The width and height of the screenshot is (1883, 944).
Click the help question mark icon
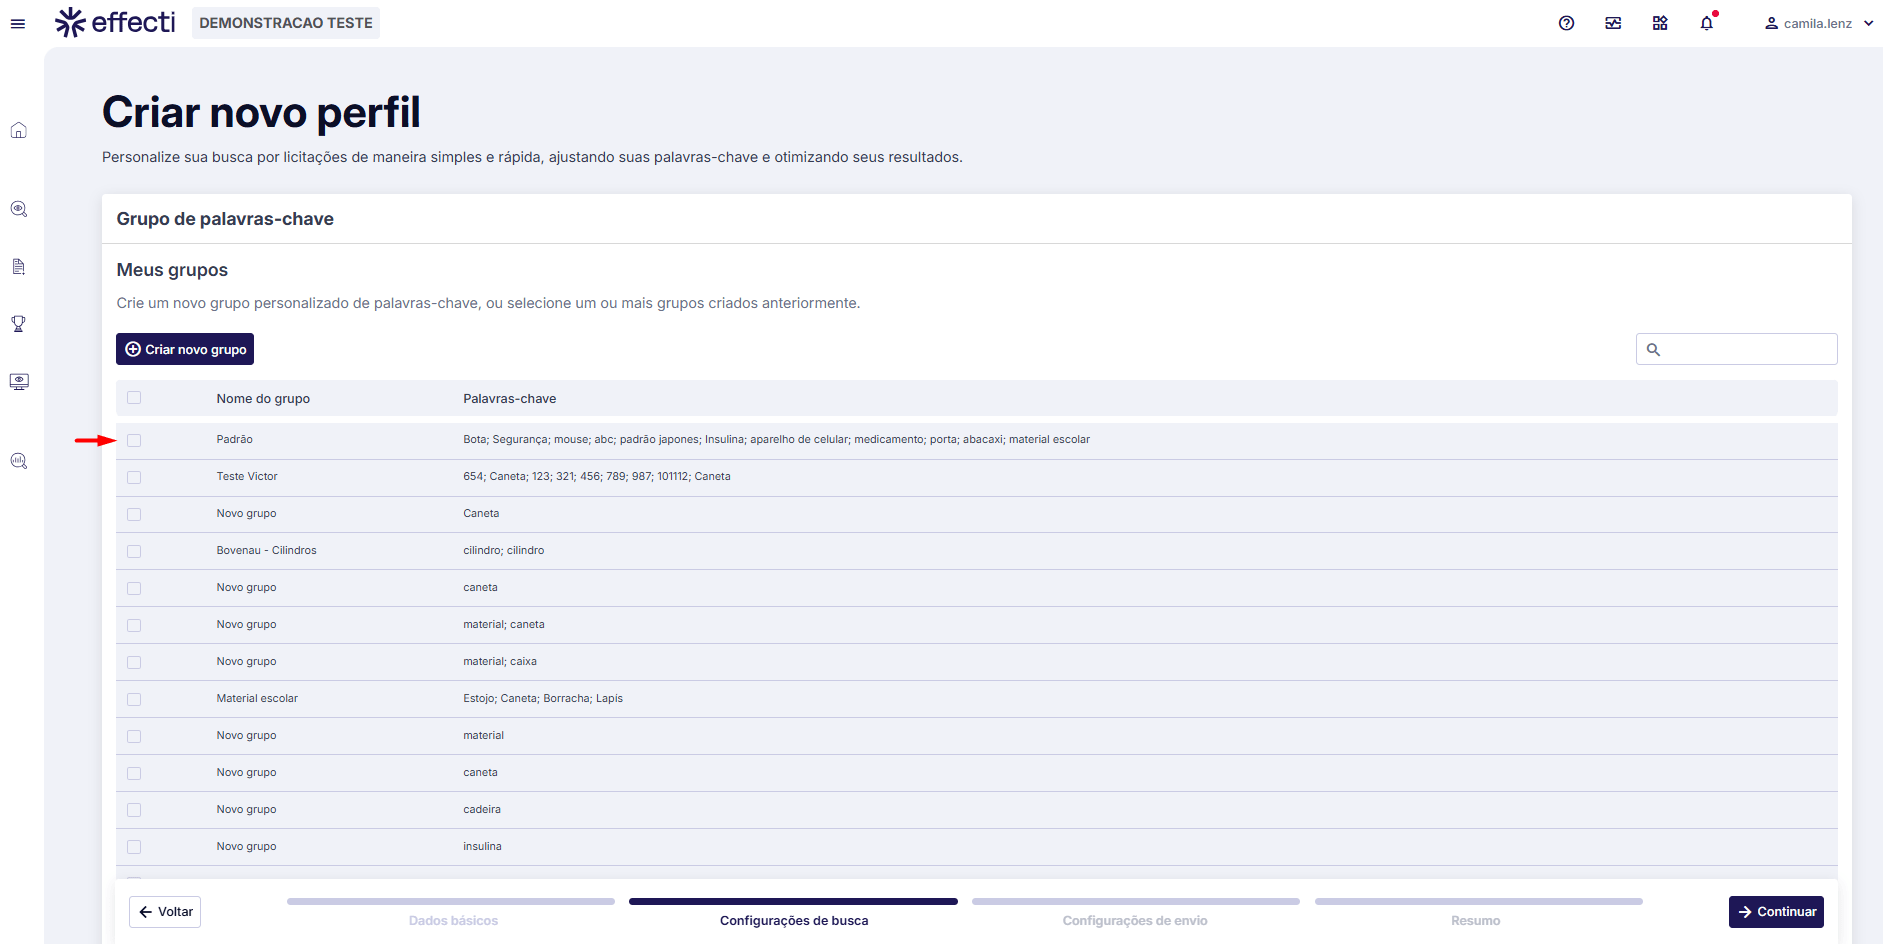coord(1566,23)
